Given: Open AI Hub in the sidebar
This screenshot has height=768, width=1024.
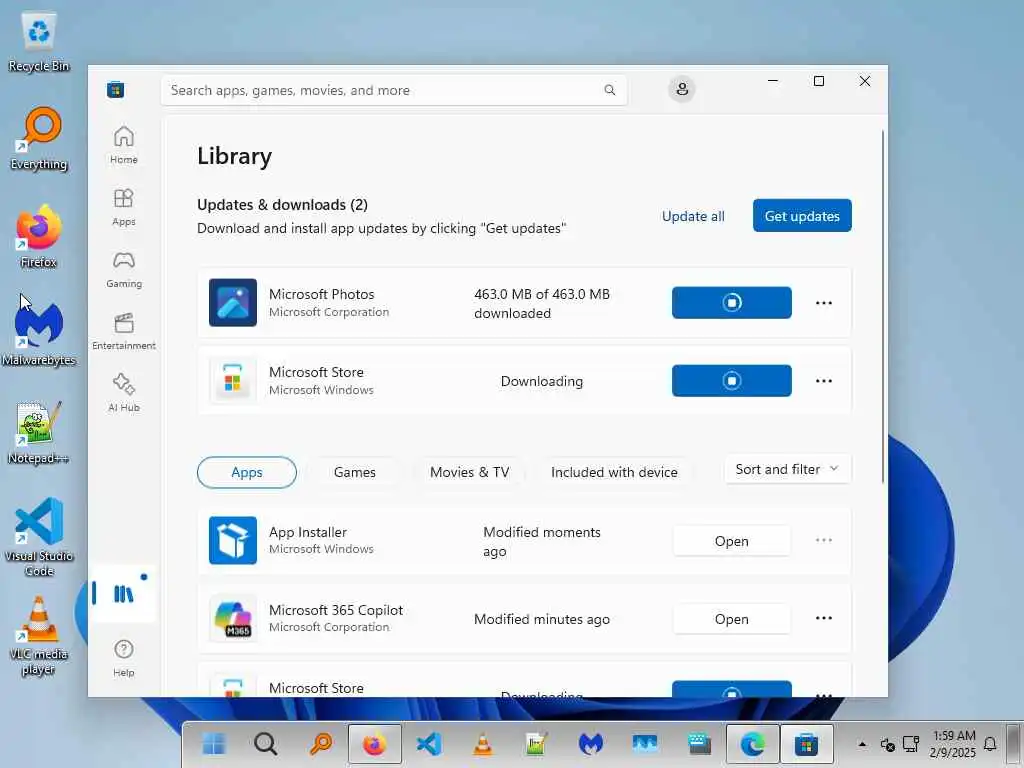Looking at the screenshot, I should (x=123, y=392).
